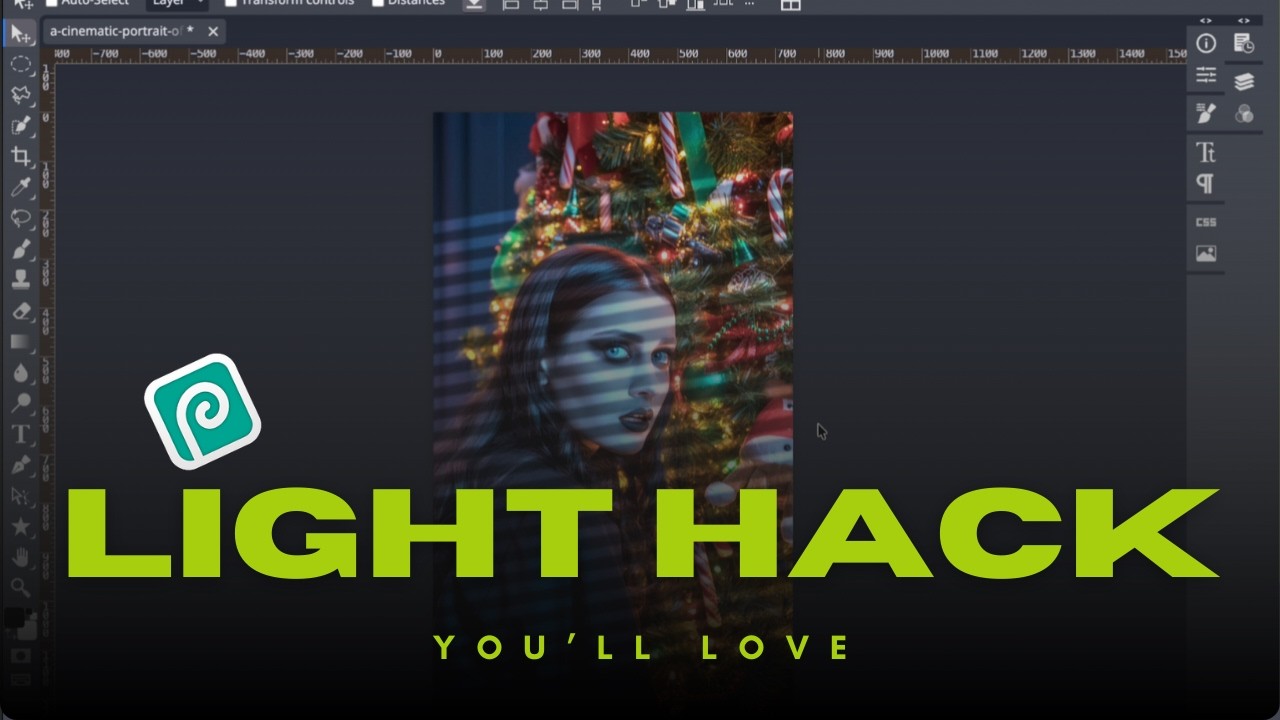Close the a-cinematic-portrait document tab

click(213, 32)
